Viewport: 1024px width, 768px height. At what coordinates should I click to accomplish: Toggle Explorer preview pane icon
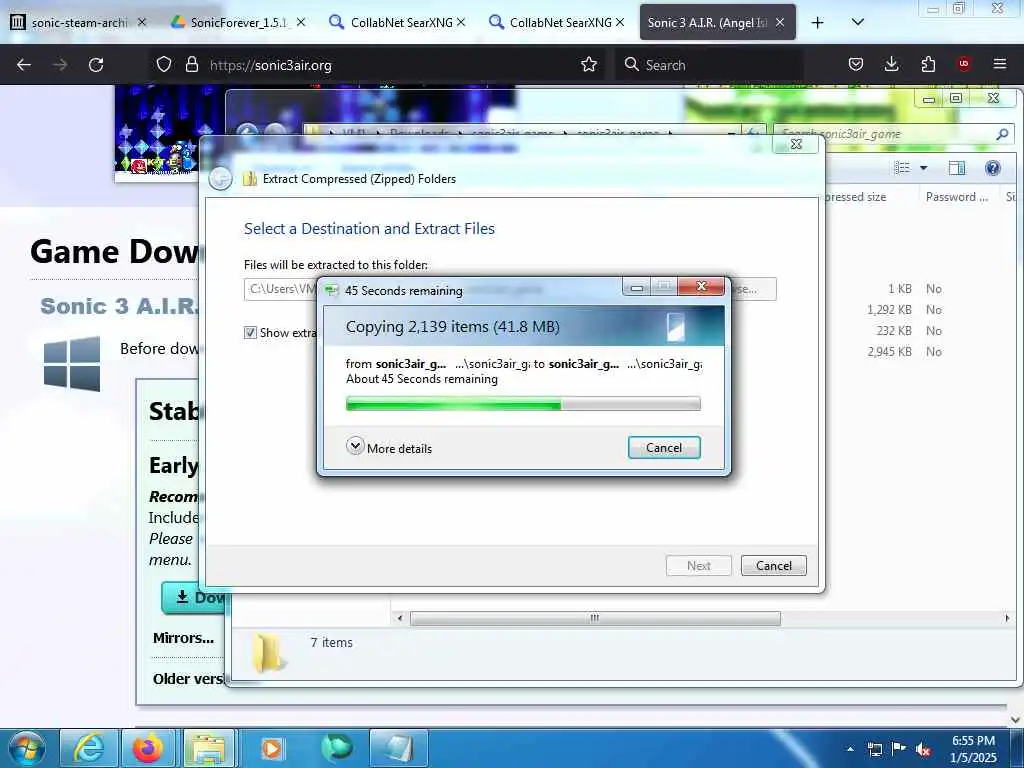click(x=957, y=168)
